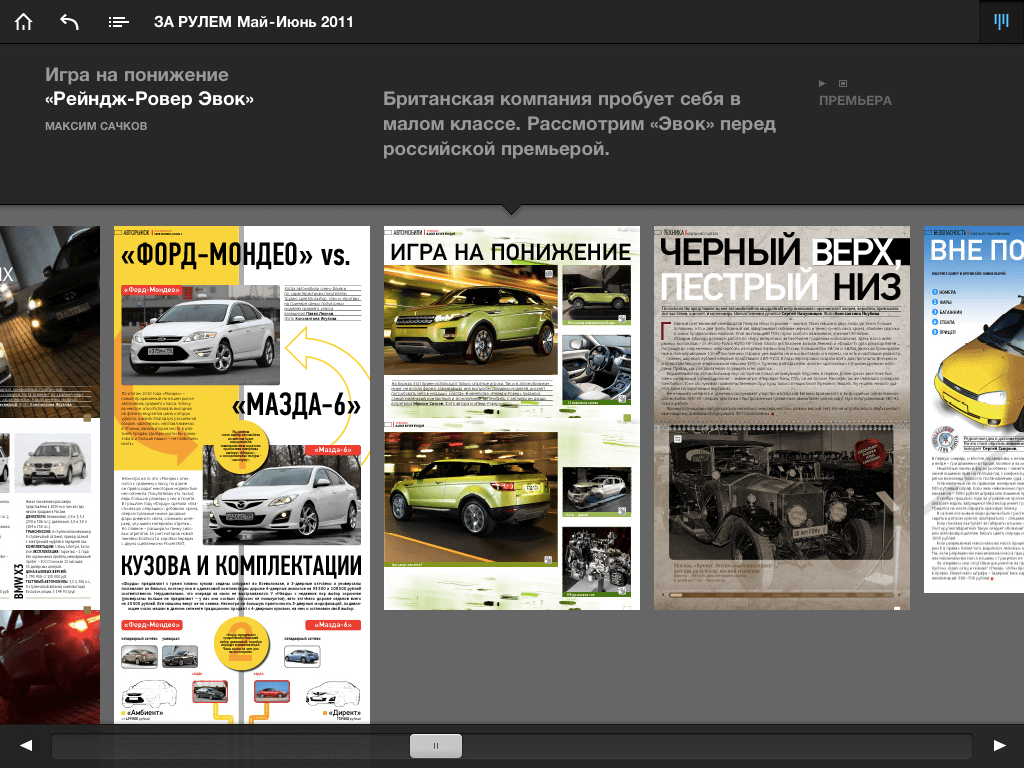
Task: Tap the small play icon above ПРЕМЬЕРА
Action: (823, 84)
